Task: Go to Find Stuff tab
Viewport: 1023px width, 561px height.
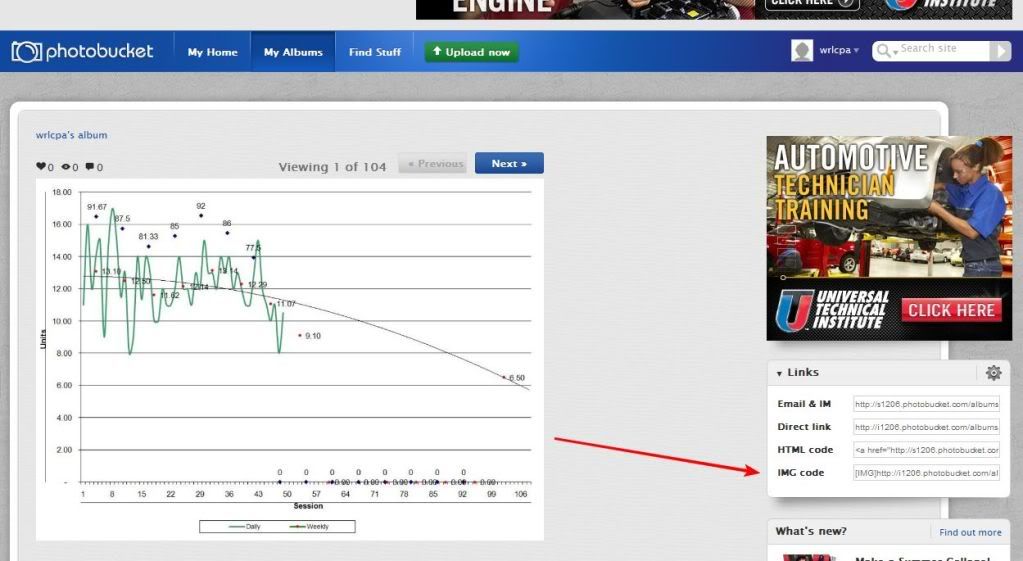Action: [x=375, y=52]
